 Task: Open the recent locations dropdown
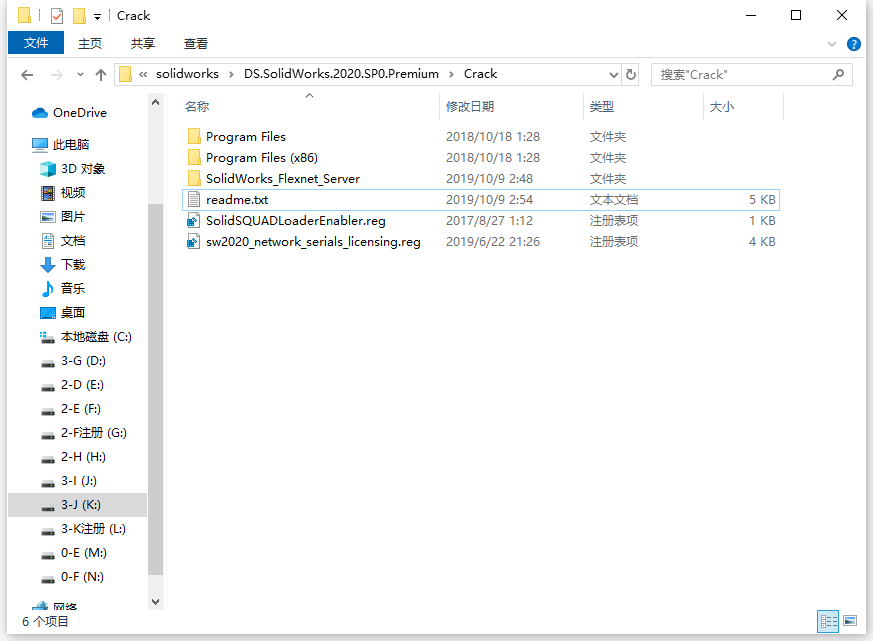click(80, 75)
